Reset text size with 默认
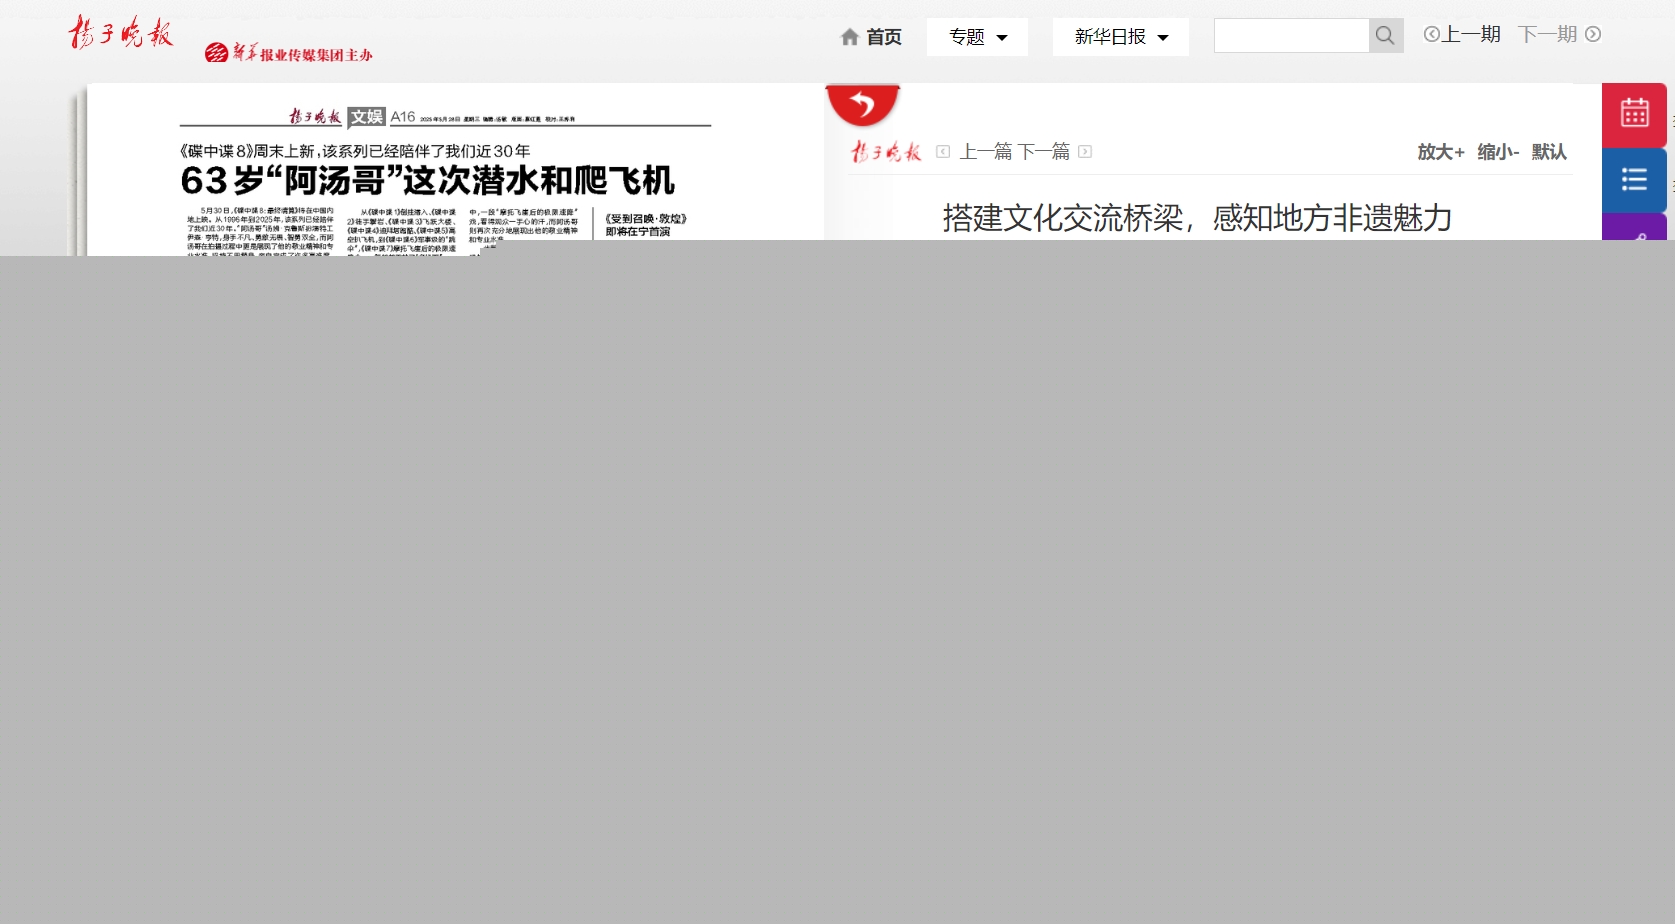Viewport: 1675px width, 924px height. [1549, 152]
